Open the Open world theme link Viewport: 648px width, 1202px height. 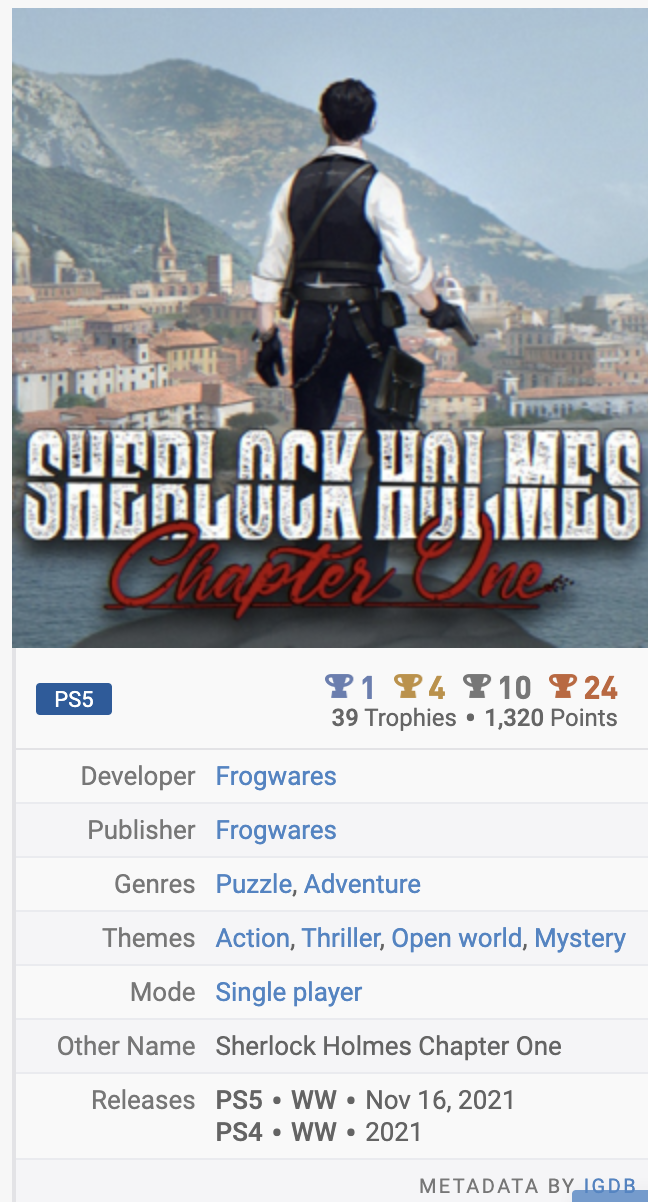click(457, 938)
